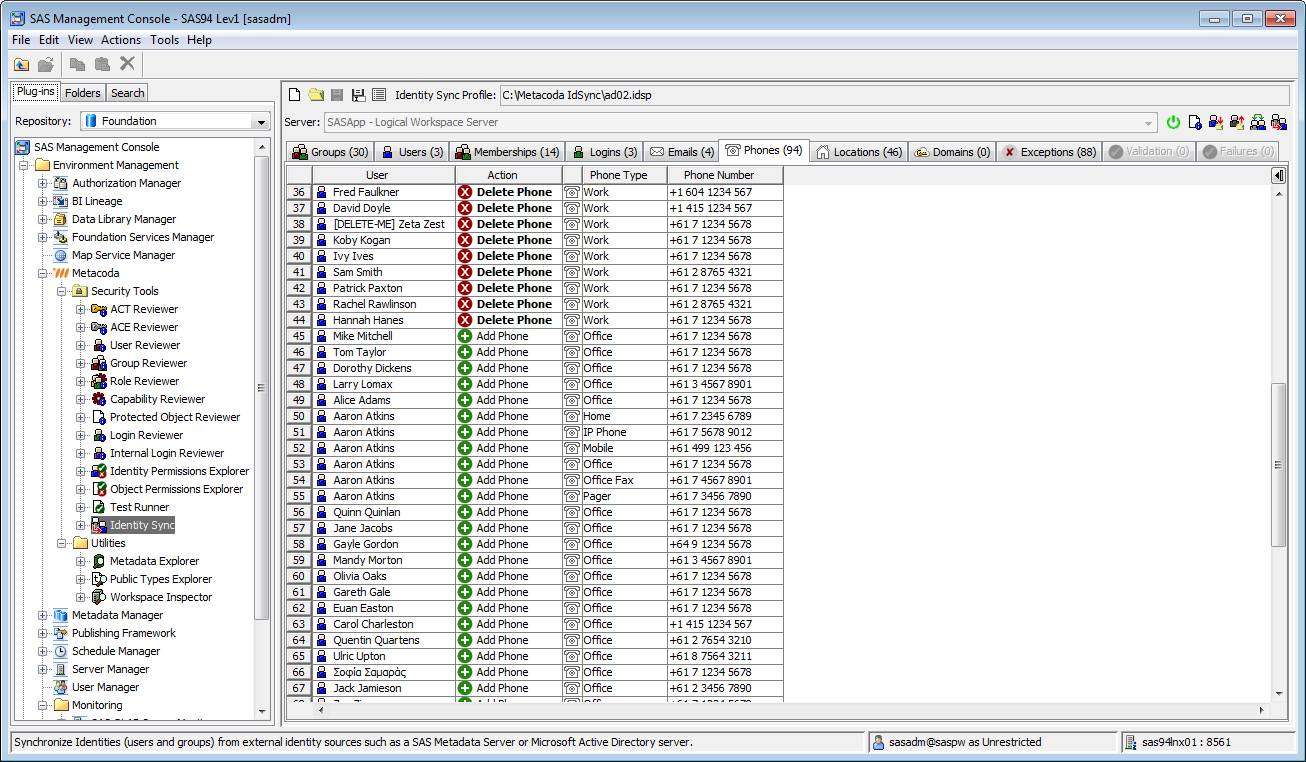Screen dimensions: 1306x762
Task: Open an Identity Sync profile via folder icon
Action: pos(316,95)
